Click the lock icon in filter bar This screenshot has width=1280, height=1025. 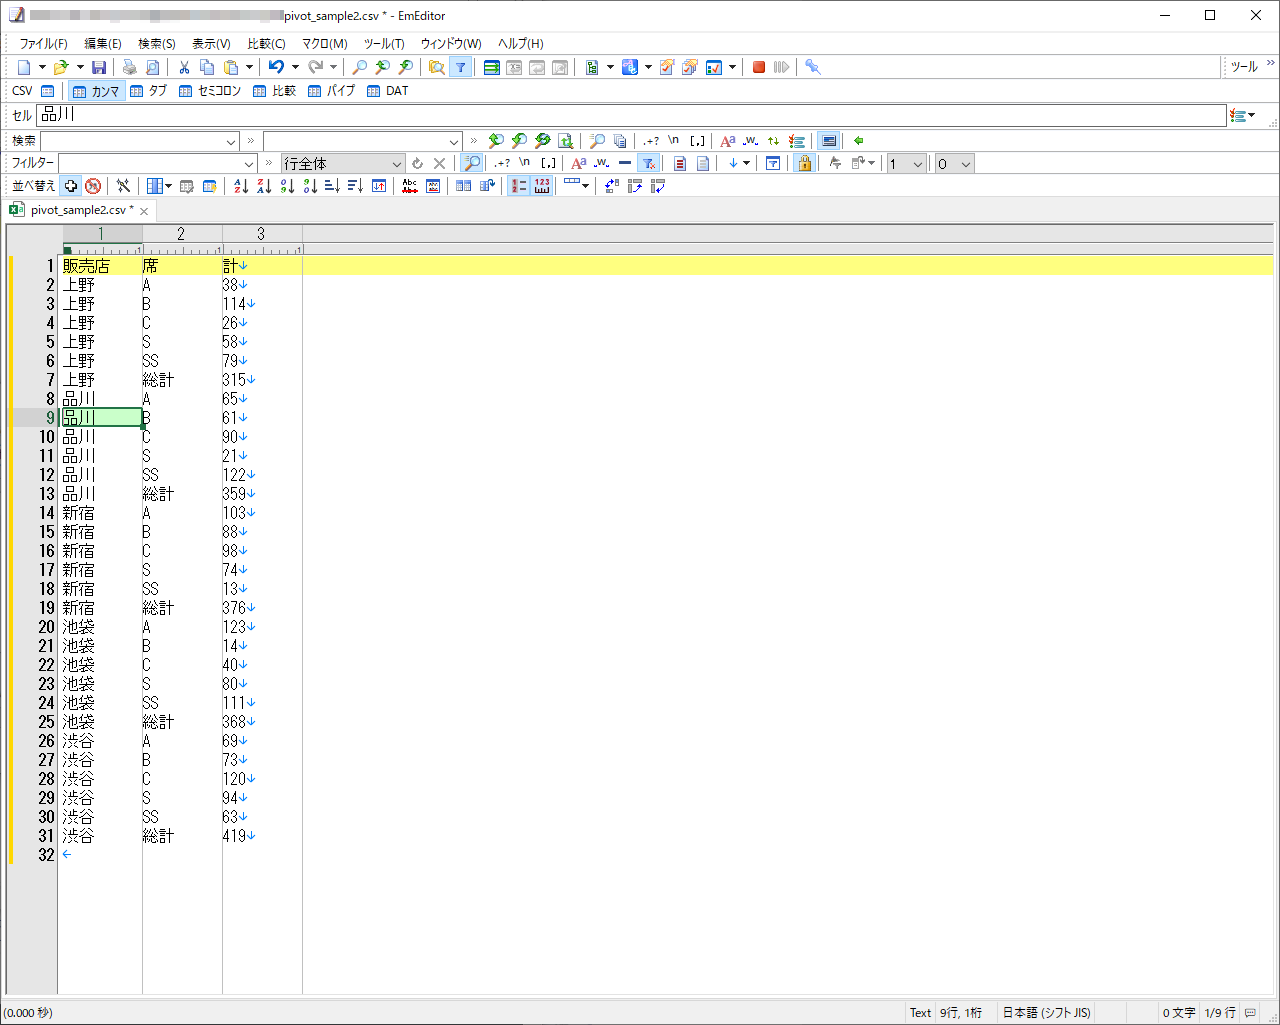[x=804, y=163]
